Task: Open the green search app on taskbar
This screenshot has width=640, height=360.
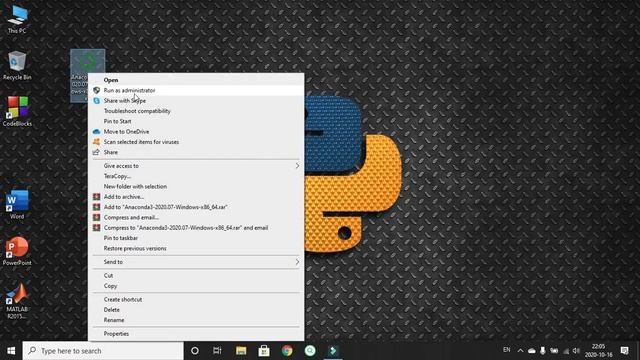Action: tap(310, 351)
